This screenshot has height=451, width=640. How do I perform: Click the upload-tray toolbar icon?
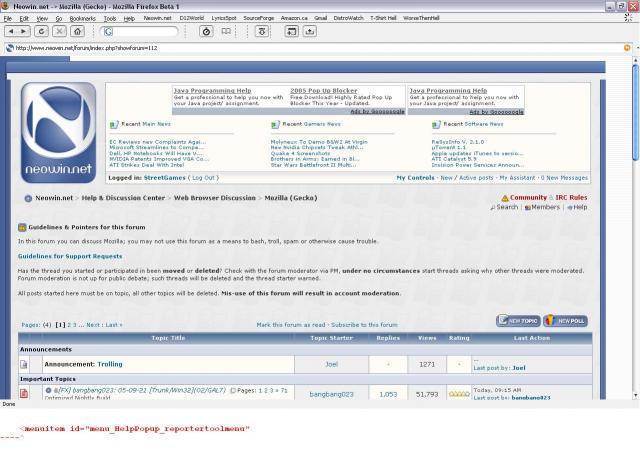click(310, 31)
